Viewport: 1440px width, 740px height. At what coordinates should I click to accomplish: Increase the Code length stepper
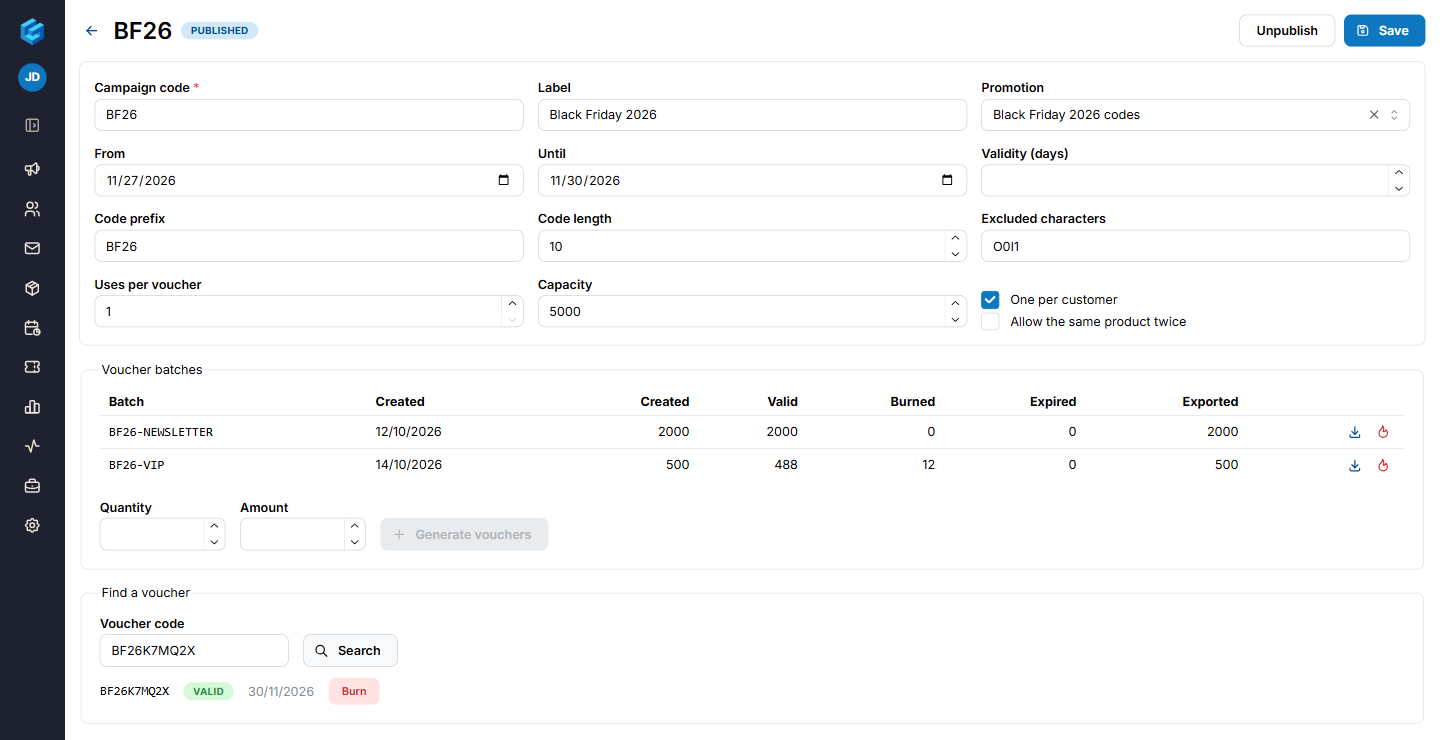pos(955,239)
